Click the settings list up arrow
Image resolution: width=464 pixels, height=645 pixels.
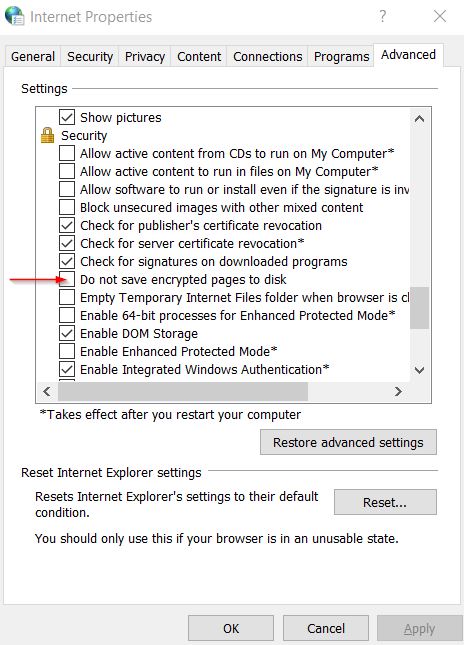click(419, 119)
